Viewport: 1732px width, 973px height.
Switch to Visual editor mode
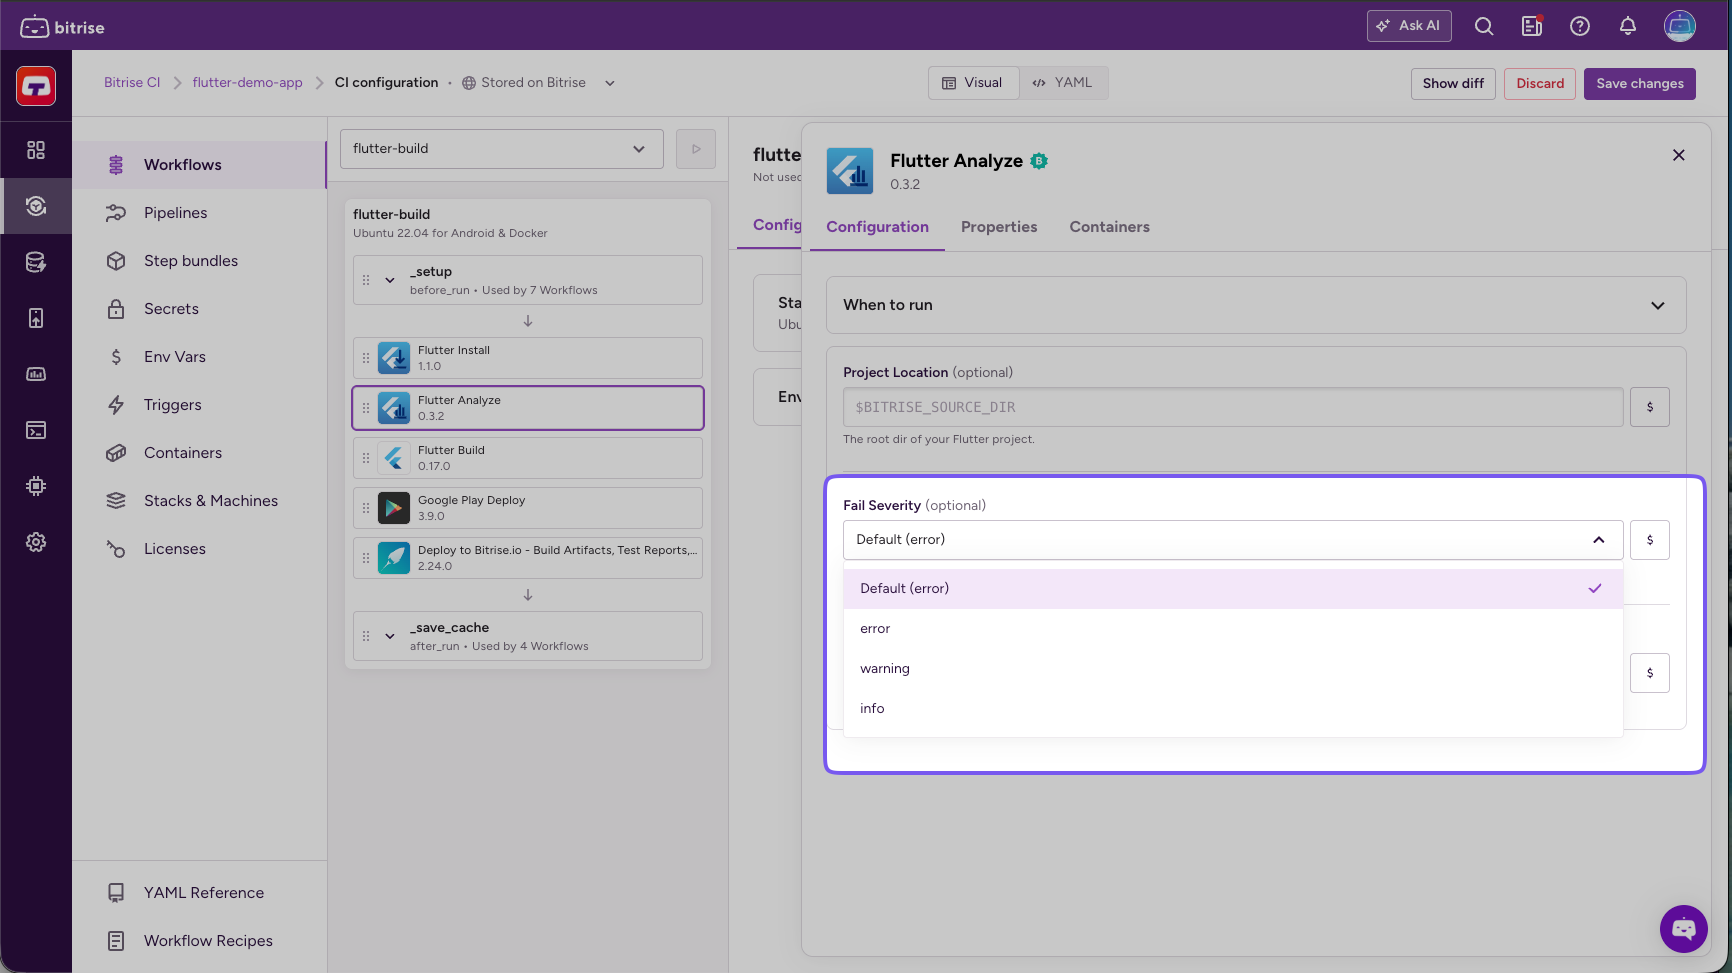(974, 83)
